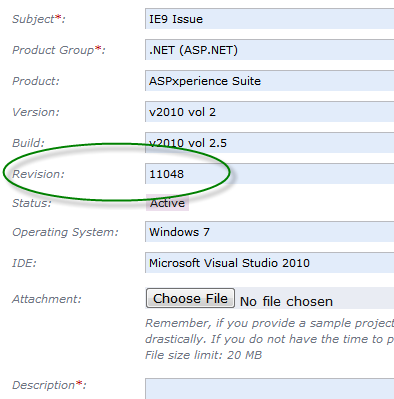Open the Operating System field Windows 7
This screenshot has width=394, height=399.
pyautogui.click(x=270, y=232)
